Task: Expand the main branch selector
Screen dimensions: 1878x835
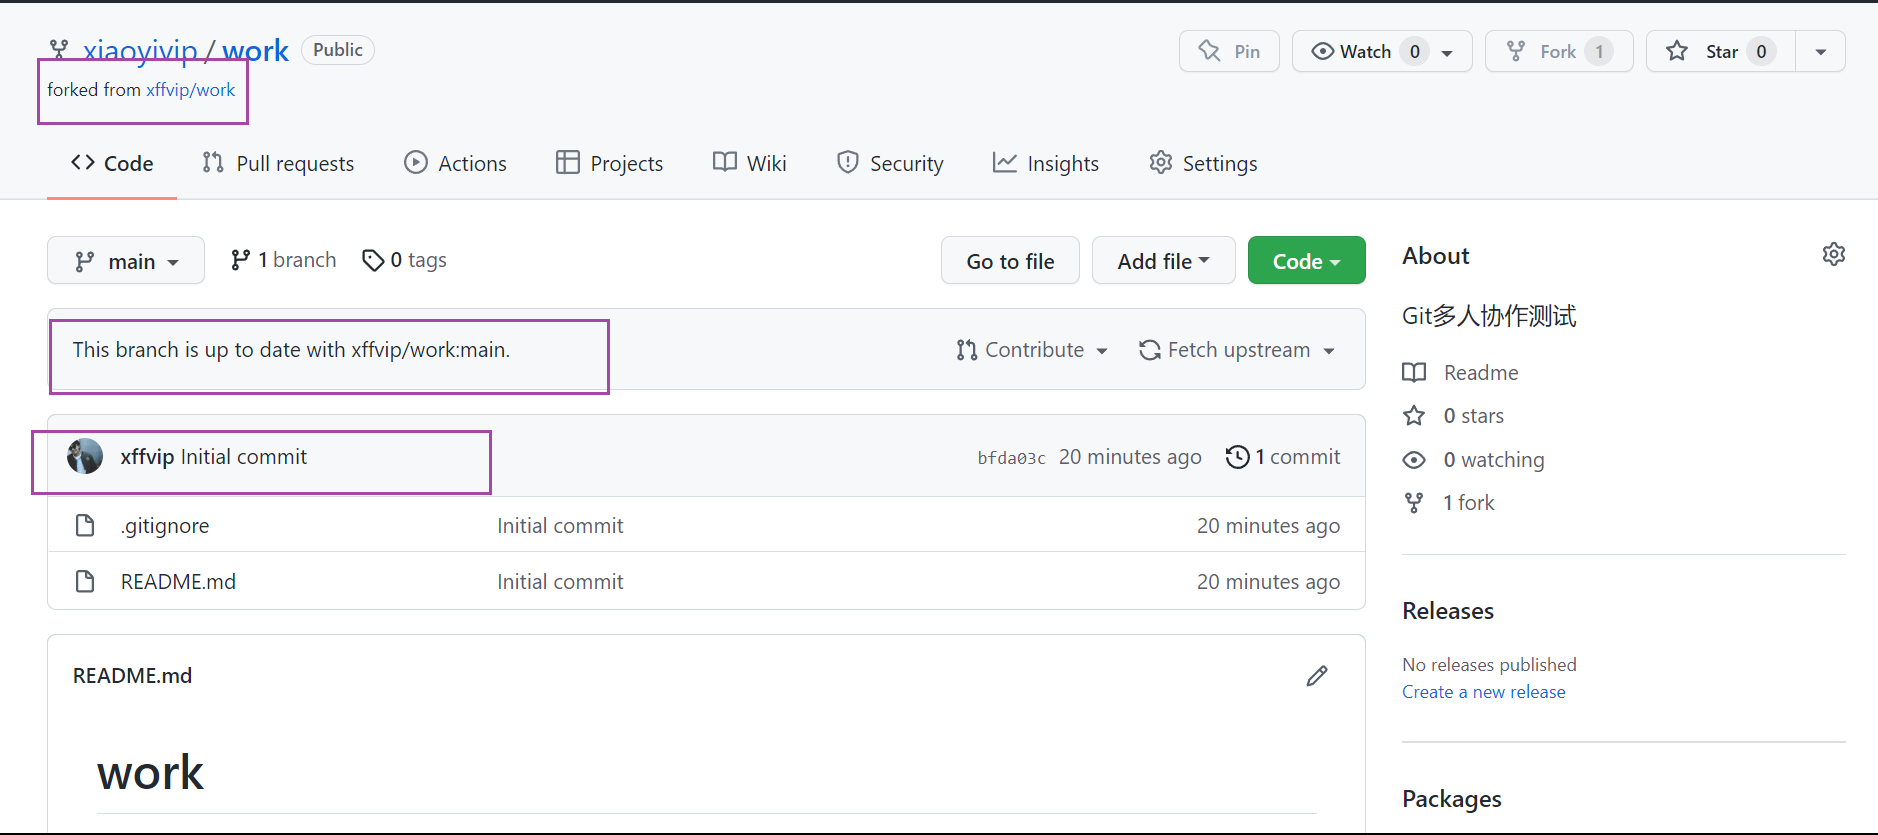Action: point(126,261)
